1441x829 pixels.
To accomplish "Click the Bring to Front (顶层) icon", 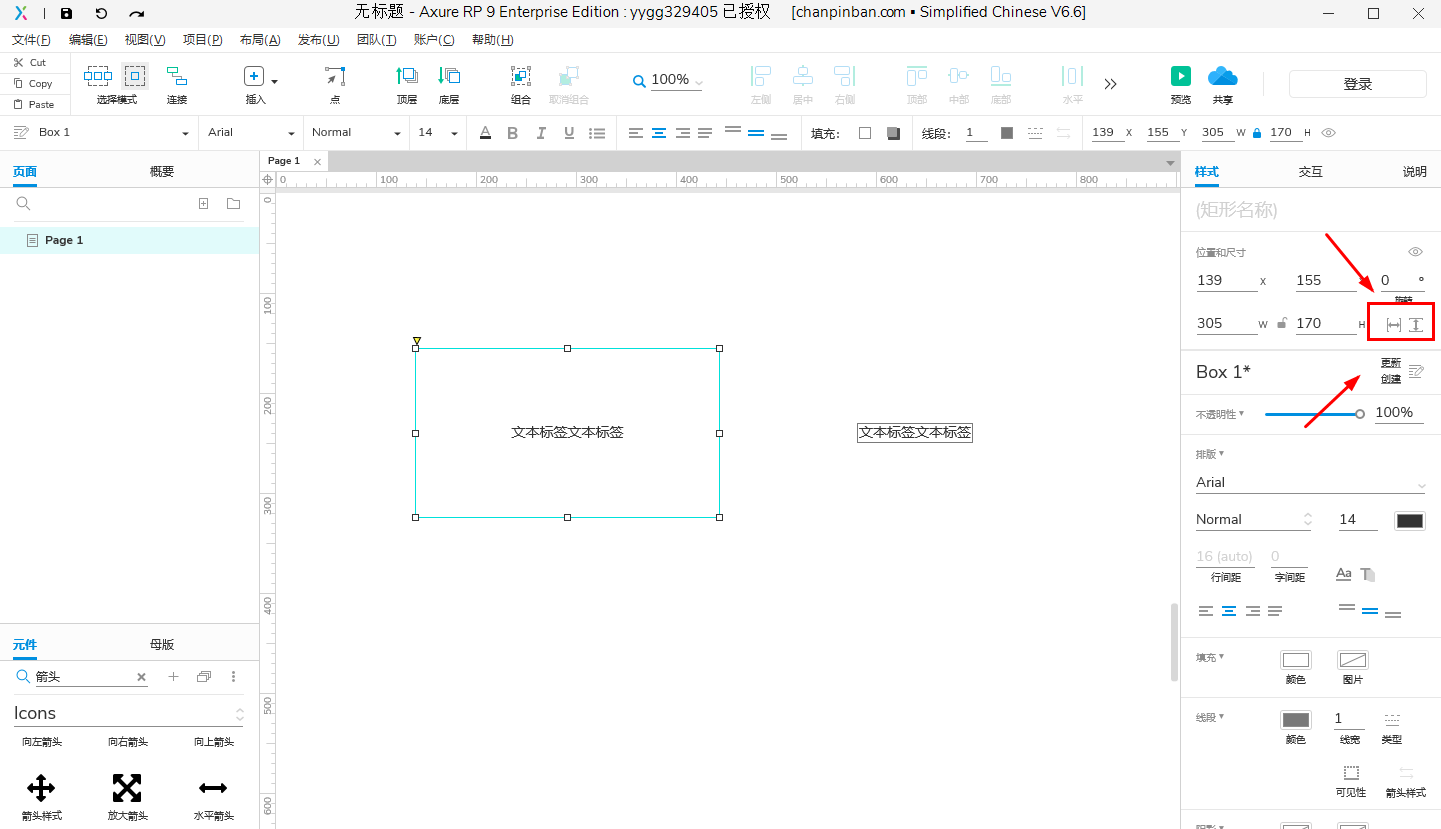I will click(407, 76).
